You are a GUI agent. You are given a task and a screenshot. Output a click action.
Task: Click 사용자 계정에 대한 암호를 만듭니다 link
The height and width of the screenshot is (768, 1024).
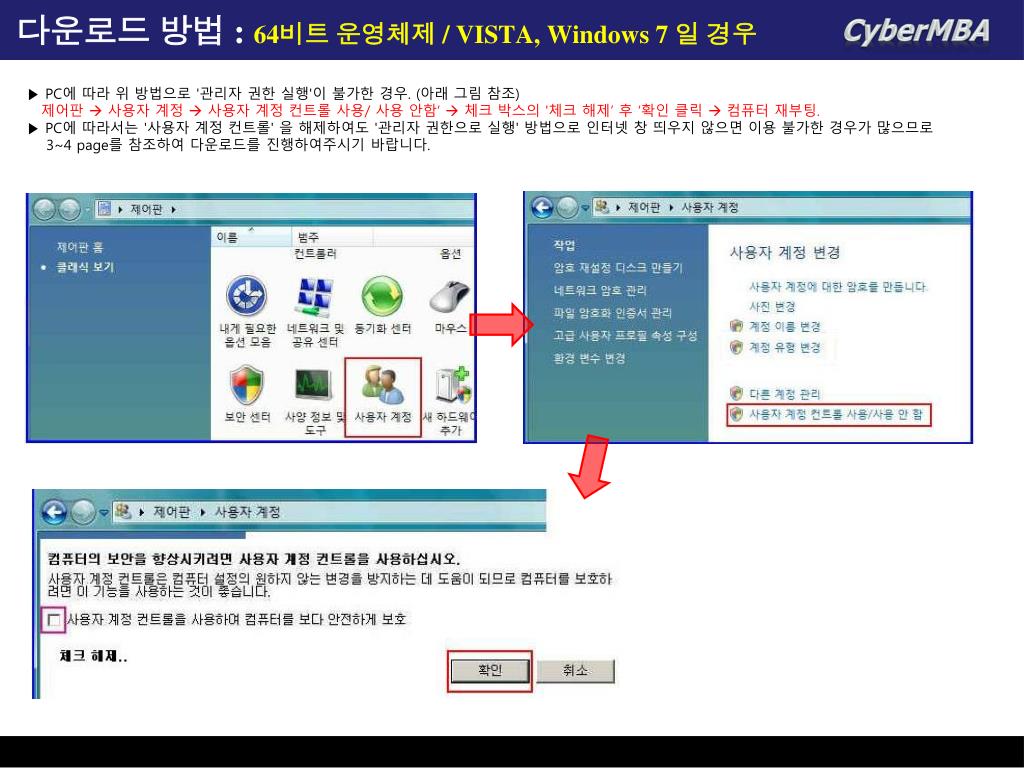tap(838, 287)
